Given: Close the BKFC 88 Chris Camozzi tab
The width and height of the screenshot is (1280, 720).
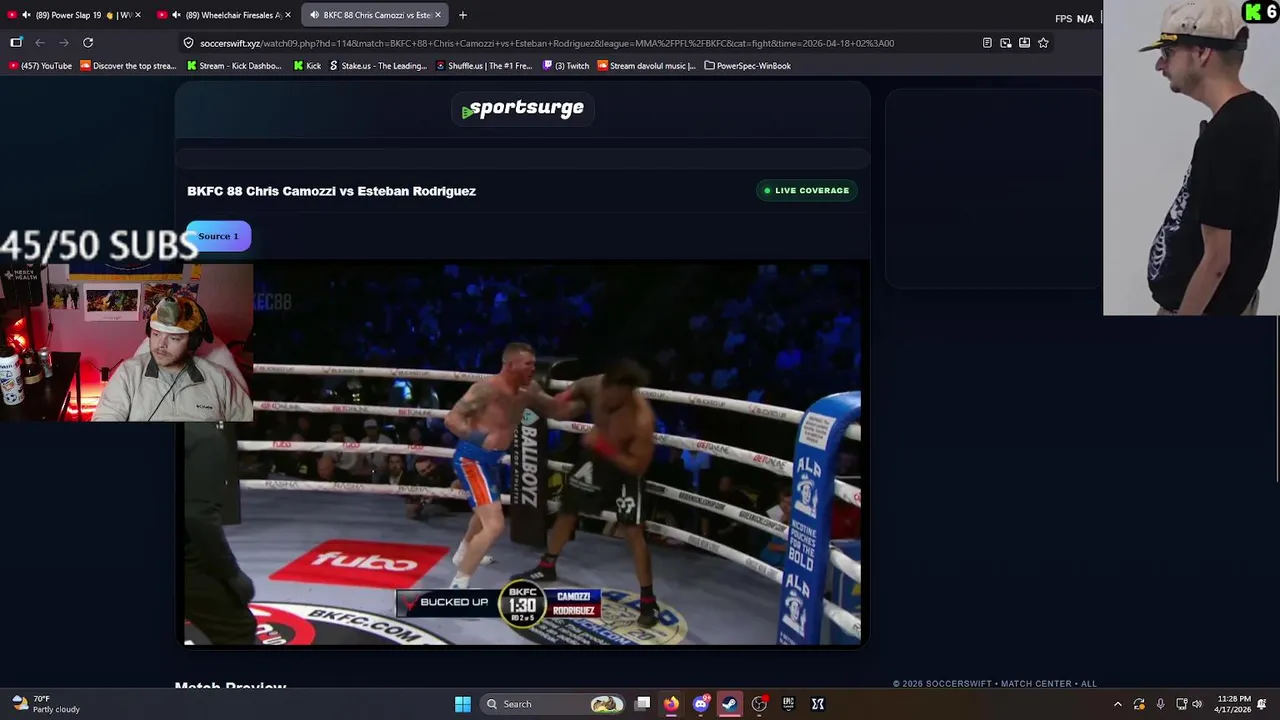Looking at the screenshot, I should click(437, 15).
